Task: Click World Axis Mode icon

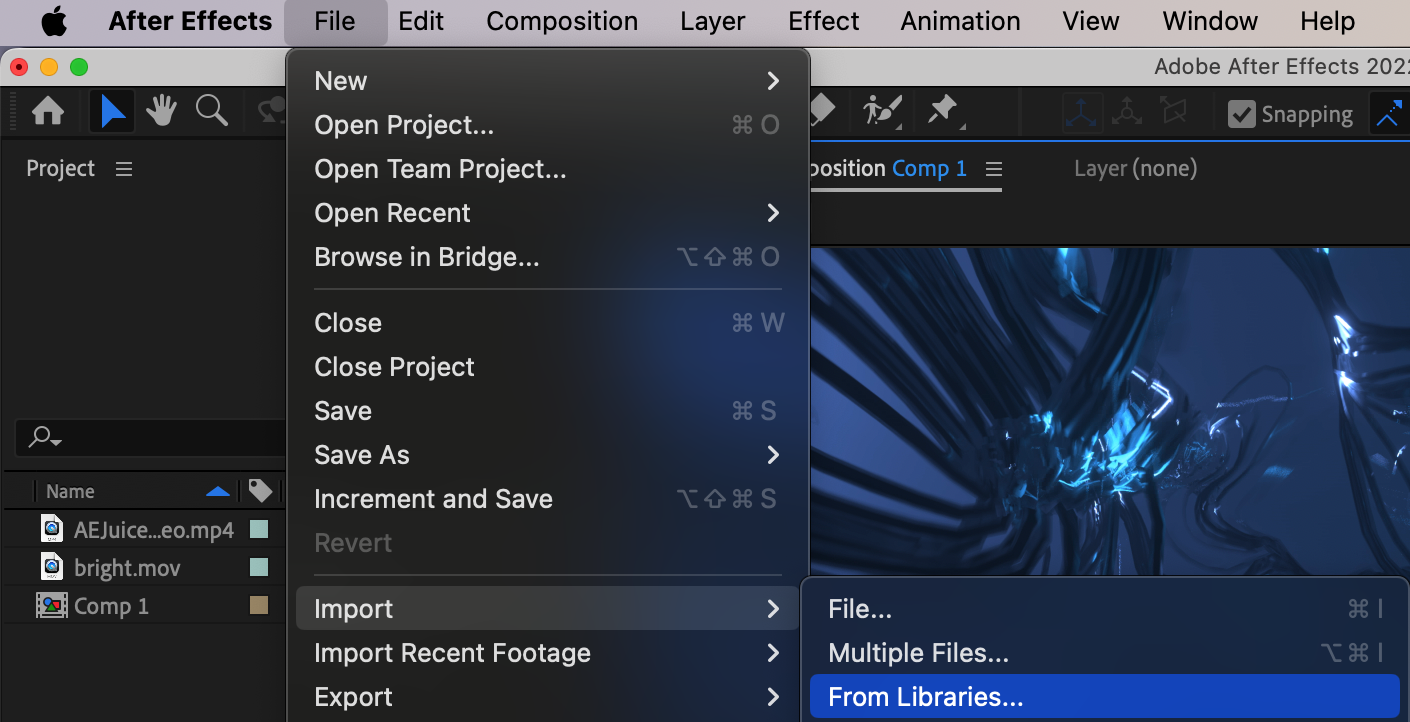Action: tap(1127, 113)
